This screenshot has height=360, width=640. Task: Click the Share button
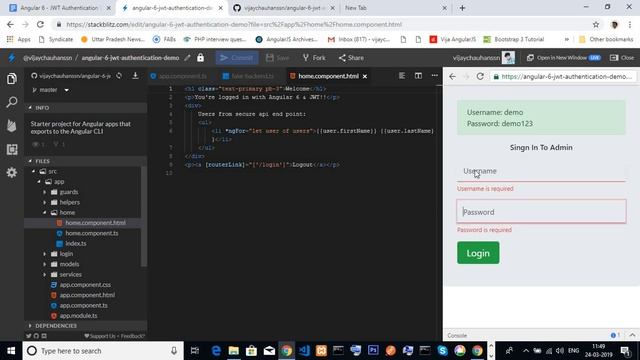(351, 58)
